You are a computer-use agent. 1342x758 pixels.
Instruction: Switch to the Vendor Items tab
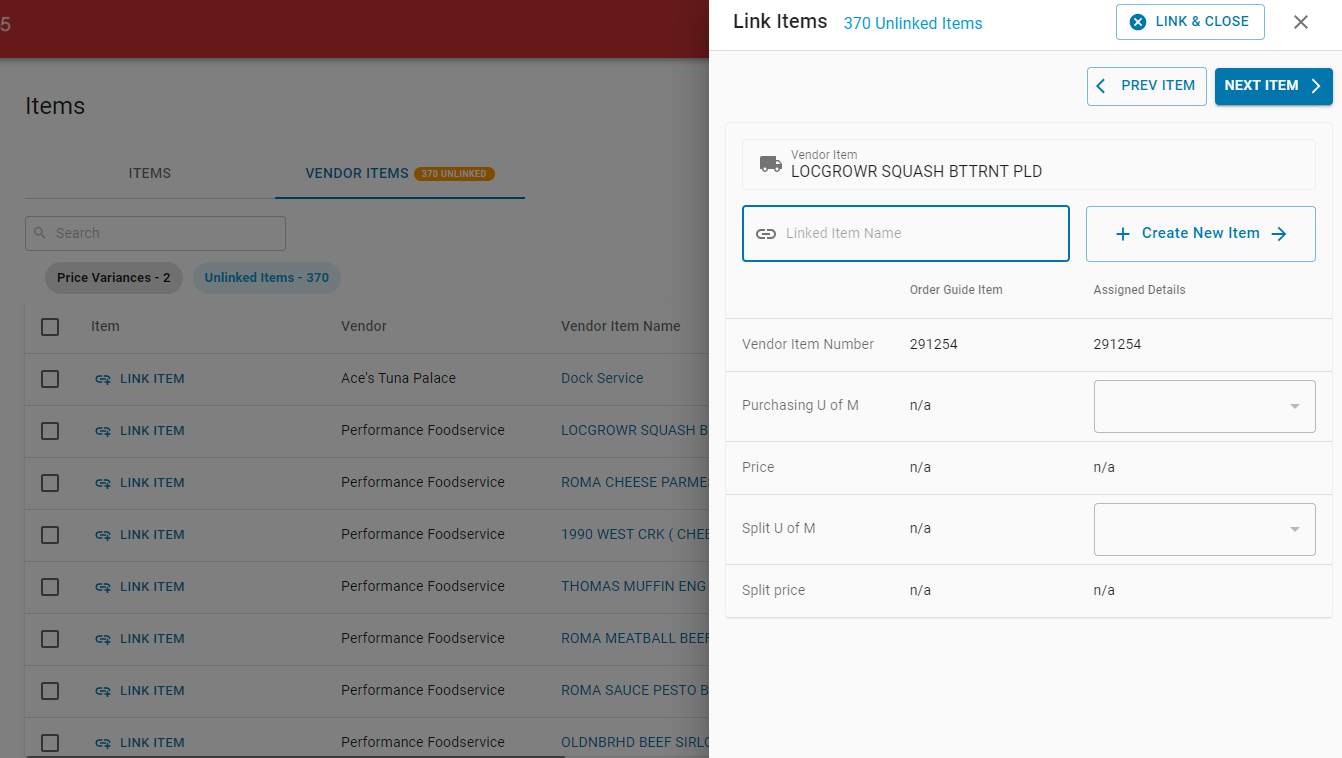coord(400,173)
